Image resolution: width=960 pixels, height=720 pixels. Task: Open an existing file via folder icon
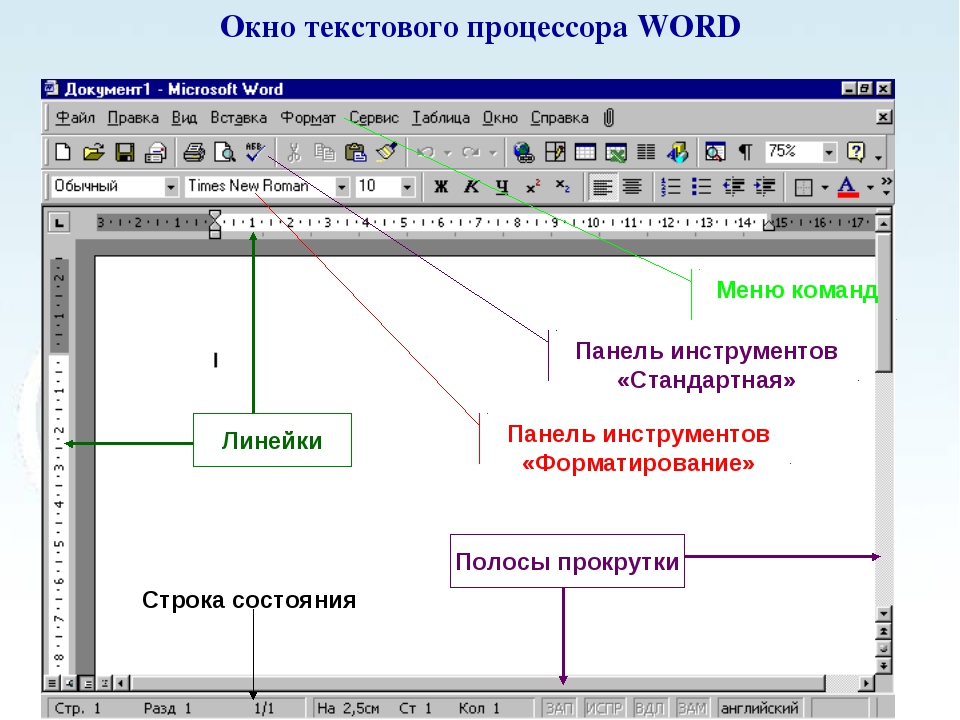(x=93, y=151)
